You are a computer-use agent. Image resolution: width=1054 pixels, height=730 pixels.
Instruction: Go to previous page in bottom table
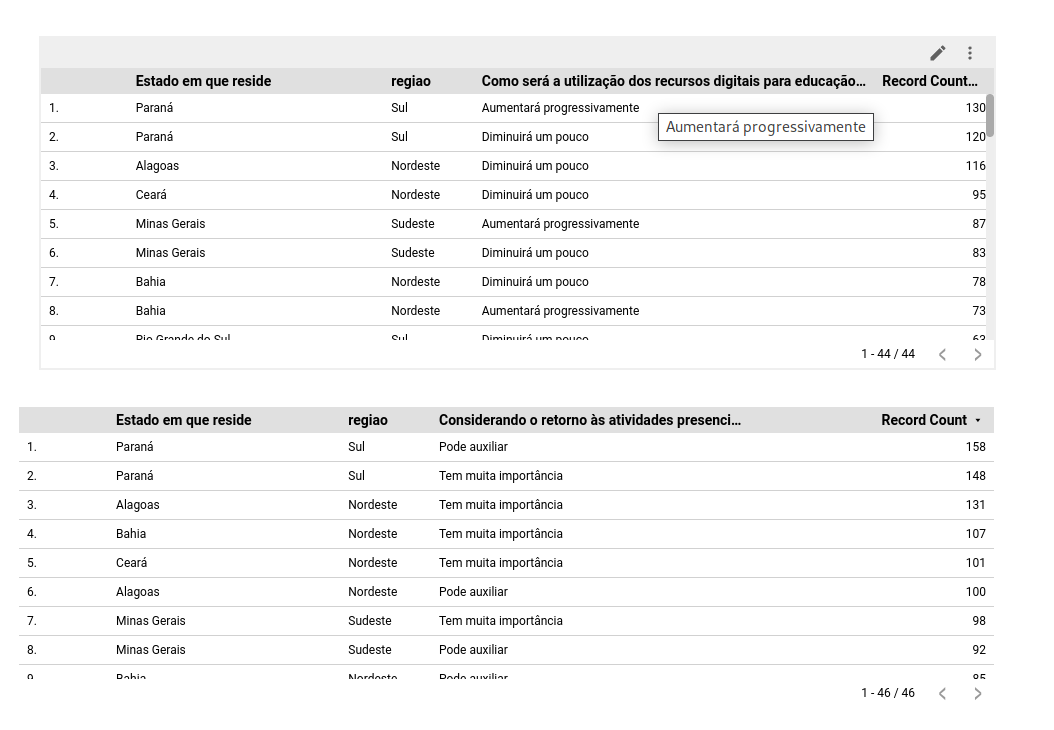[x=942, y=693]
